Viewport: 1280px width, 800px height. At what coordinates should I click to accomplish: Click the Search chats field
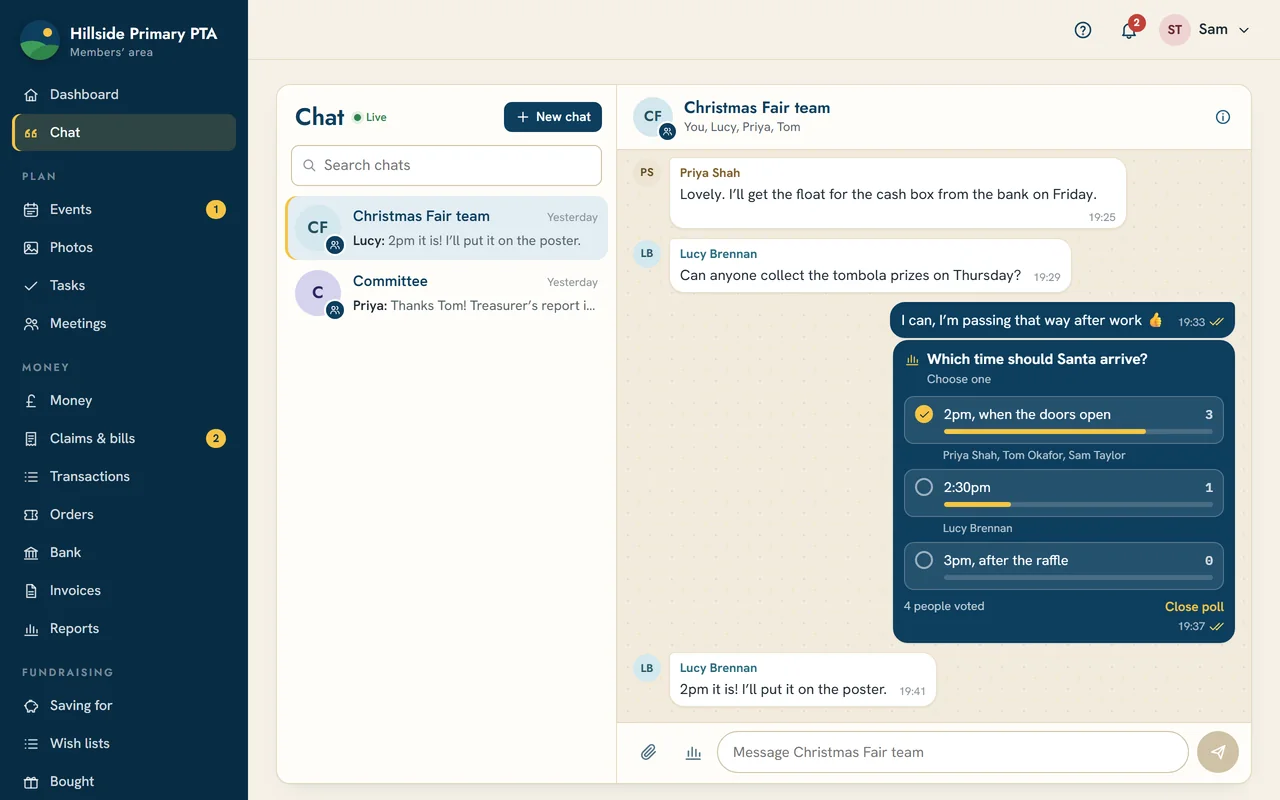point(446,165)
